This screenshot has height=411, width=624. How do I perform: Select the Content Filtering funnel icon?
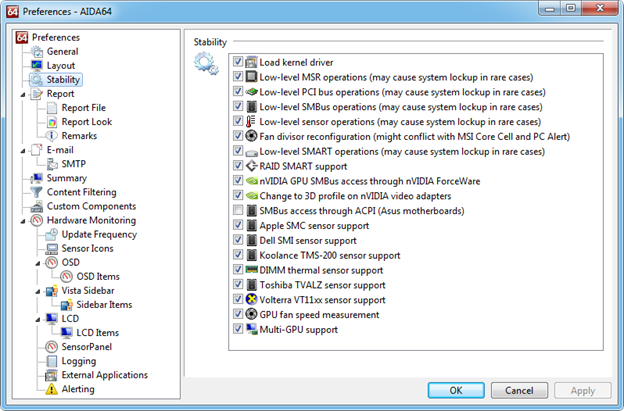pyautogui.click(x=38, y=192)
